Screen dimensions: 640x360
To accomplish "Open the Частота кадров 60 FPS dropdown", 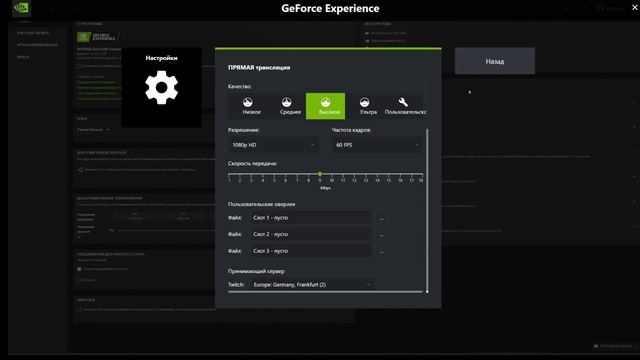I will pyautogui.click(x=377, y=145).
